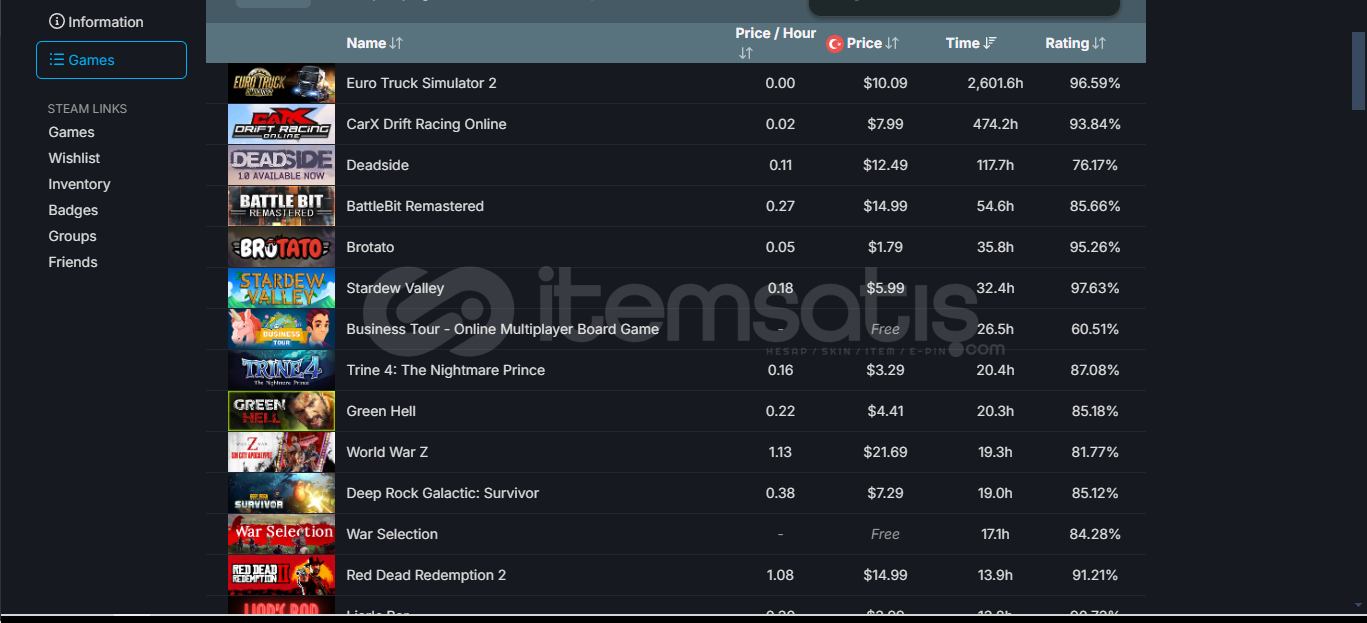Open the Business Tour game thumbnail

(281, 329)
